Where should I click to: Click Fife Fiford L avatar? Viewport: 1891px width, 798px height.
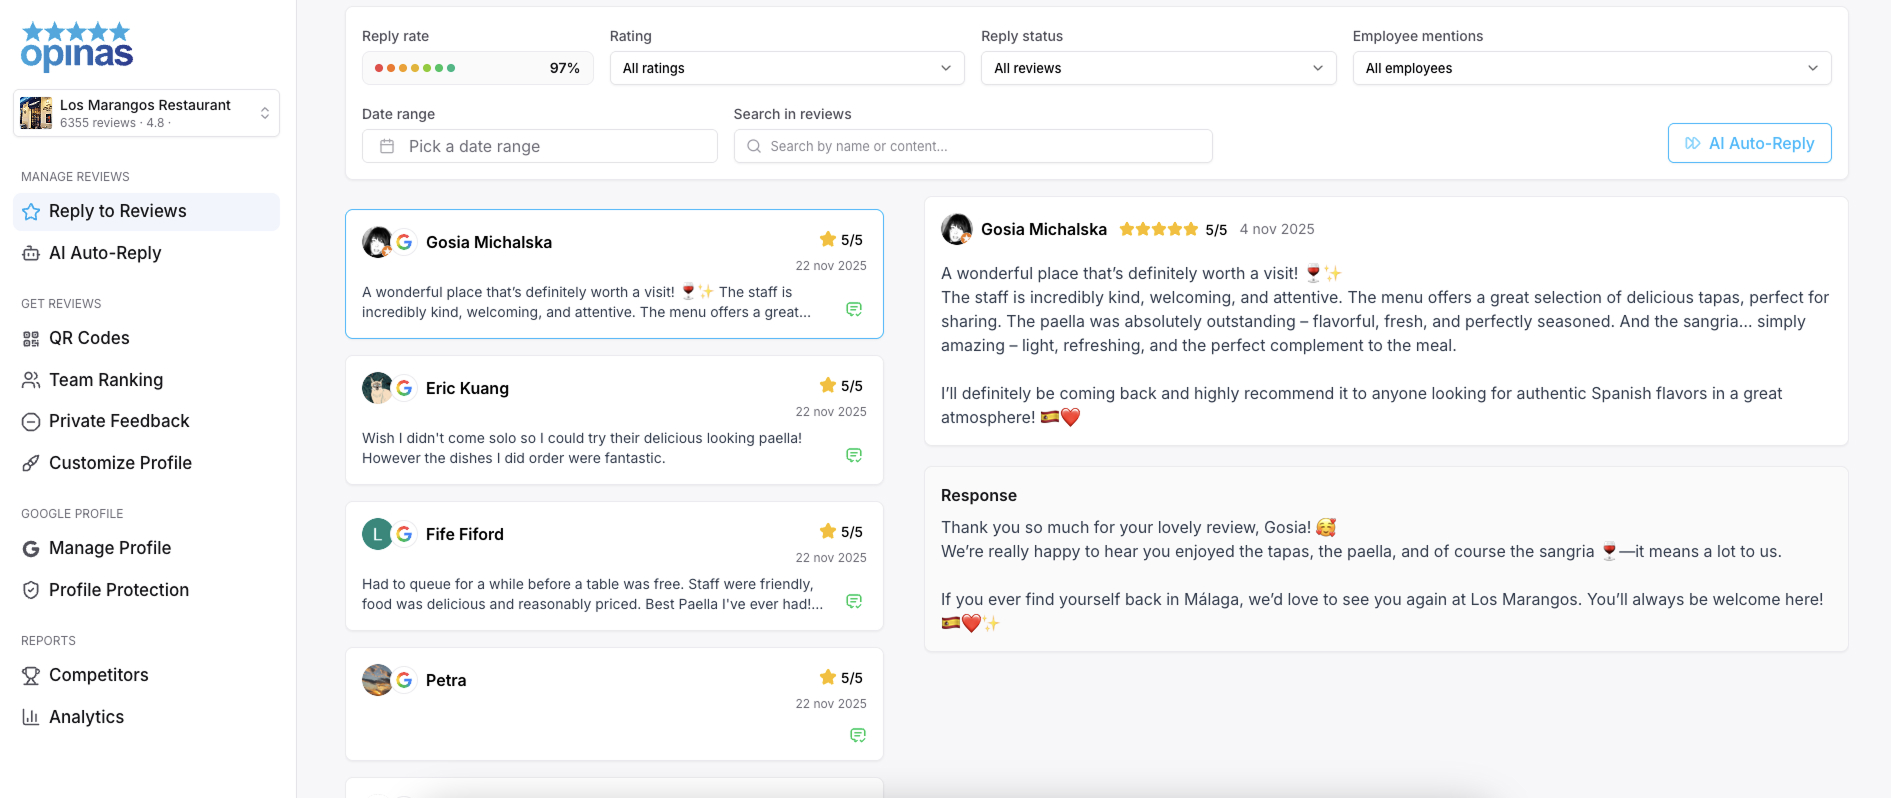pyautogui.click(x=377, y=534)
